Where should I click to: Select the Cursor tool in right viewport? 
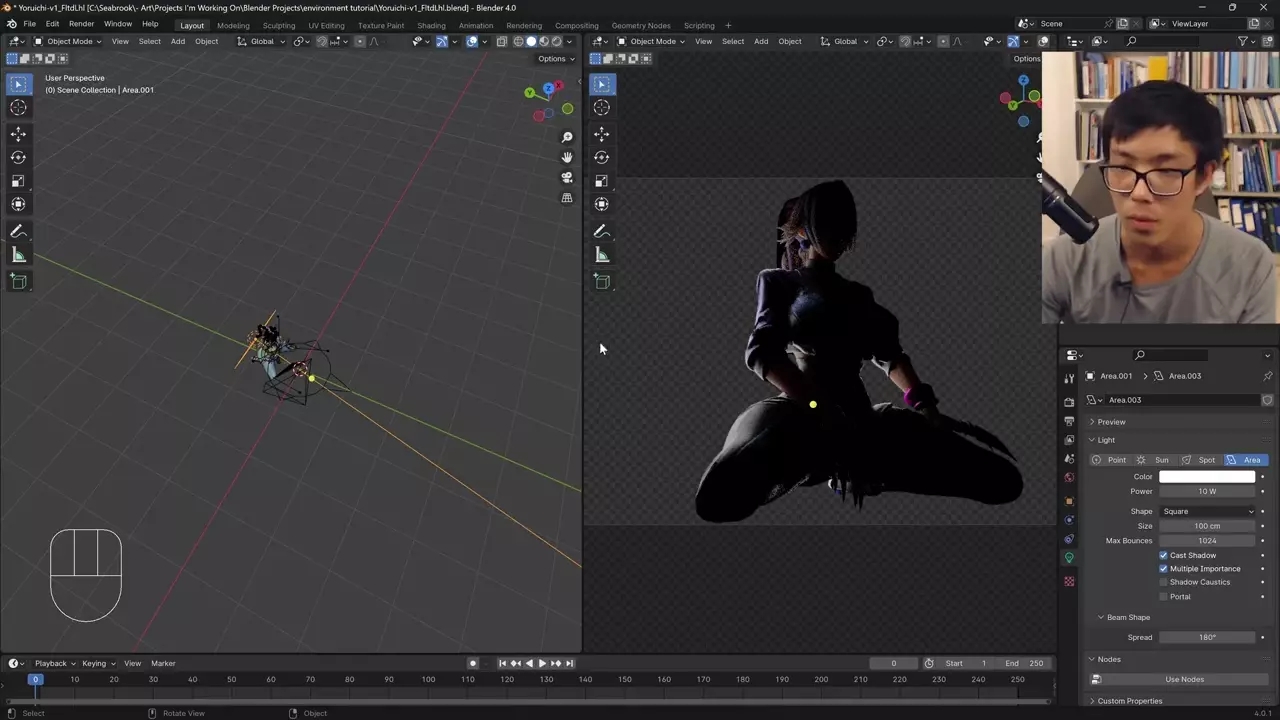click(x=601, y=108)
